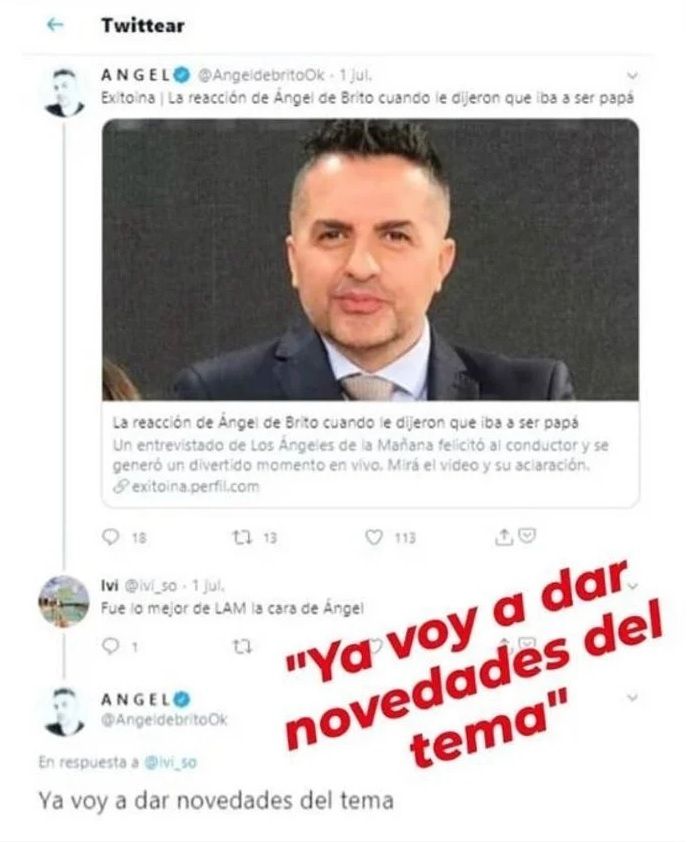Screen dimensions: 695x842
Task: Expand options chevron on Angel's first tweet
Action: (632, 76)
